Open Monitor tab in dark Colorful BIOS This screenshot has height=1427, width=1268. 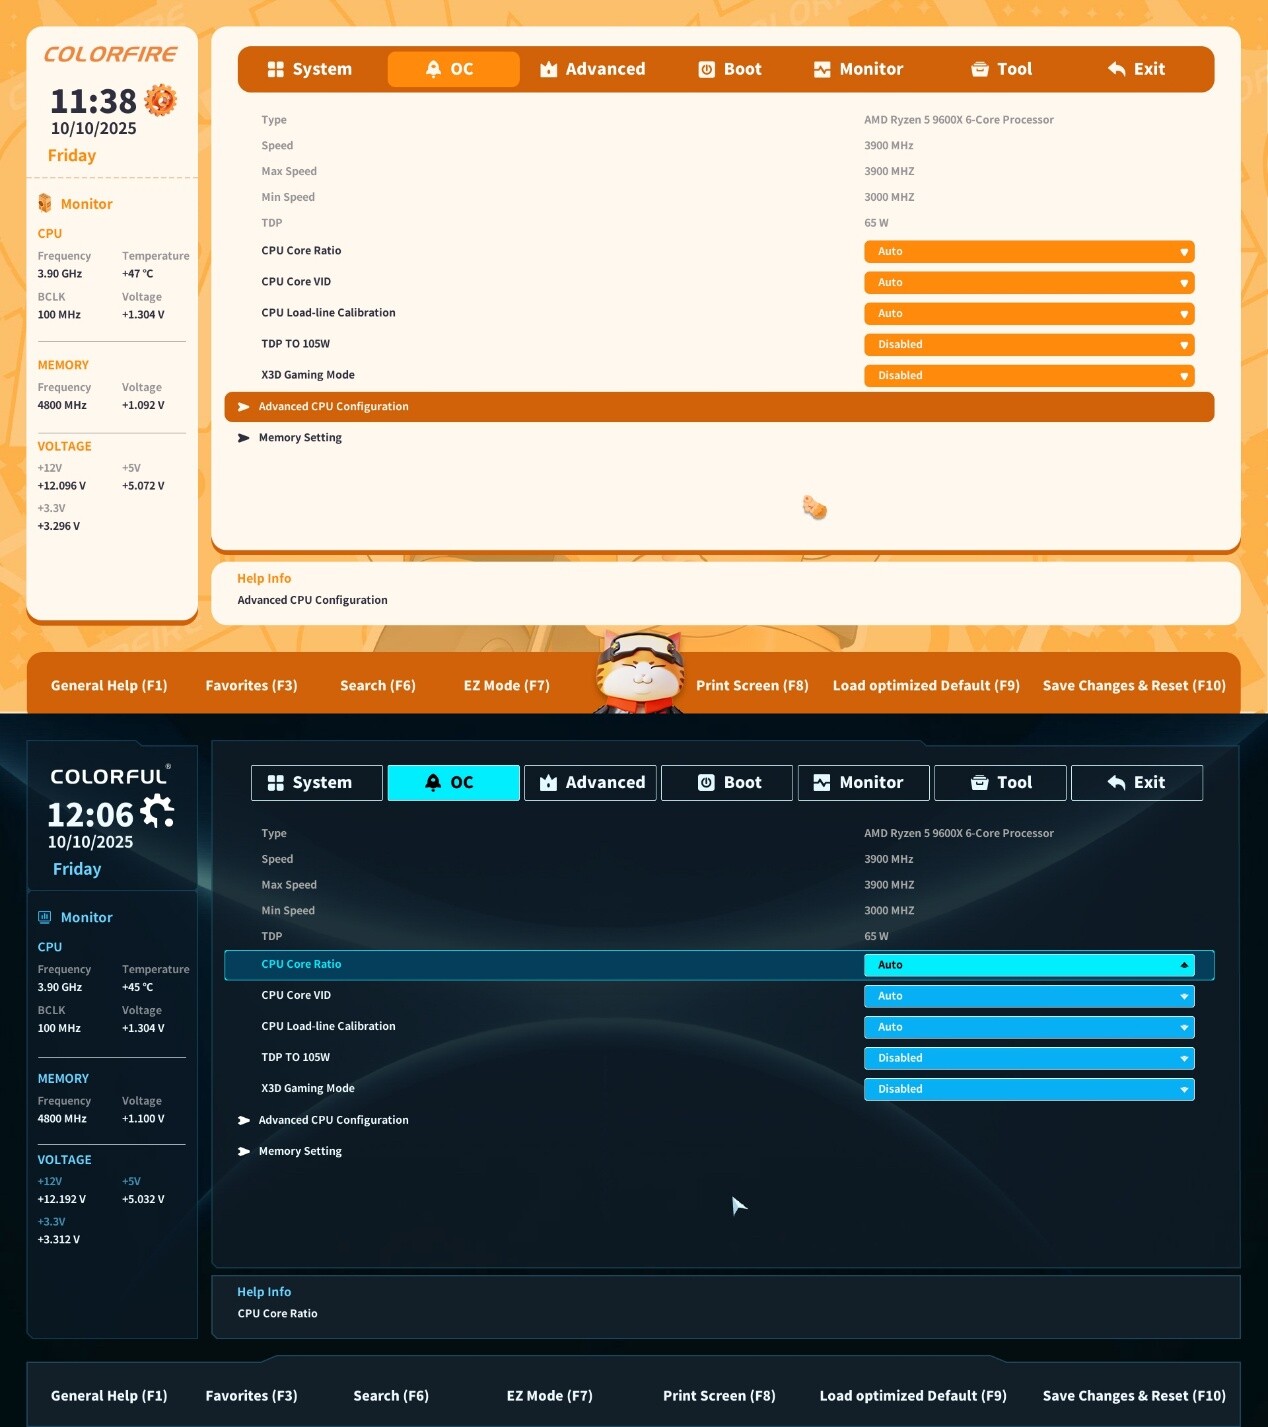863,783
